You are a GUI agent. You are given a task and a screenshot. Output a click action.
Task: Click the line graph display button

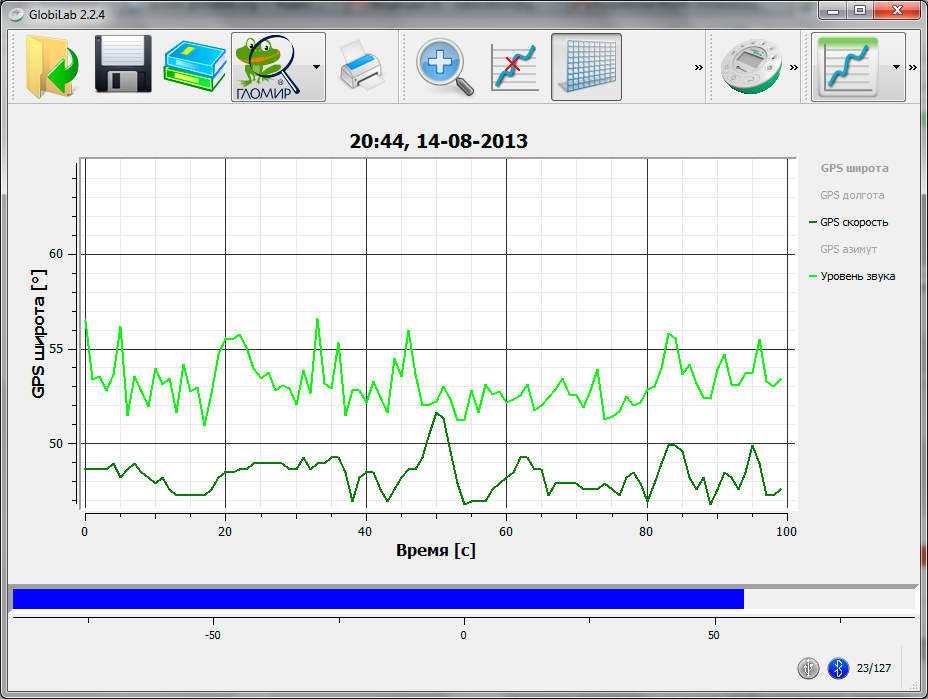tap(845, 67)
